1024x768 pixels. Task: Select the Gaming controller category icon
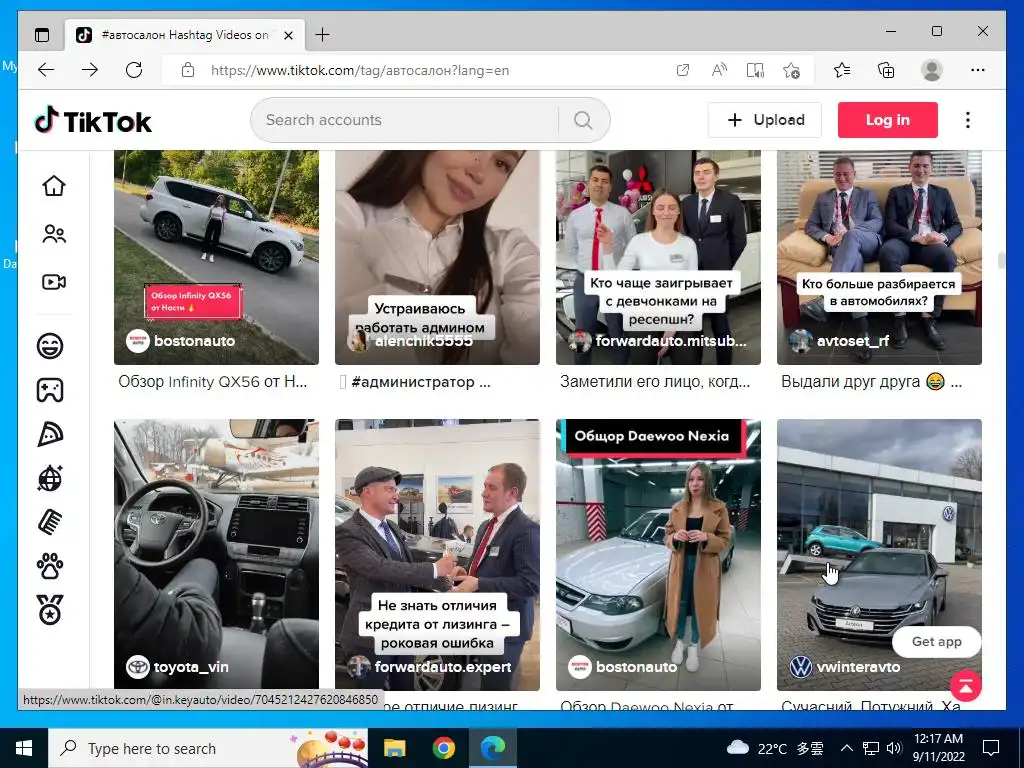coord(50,390)
